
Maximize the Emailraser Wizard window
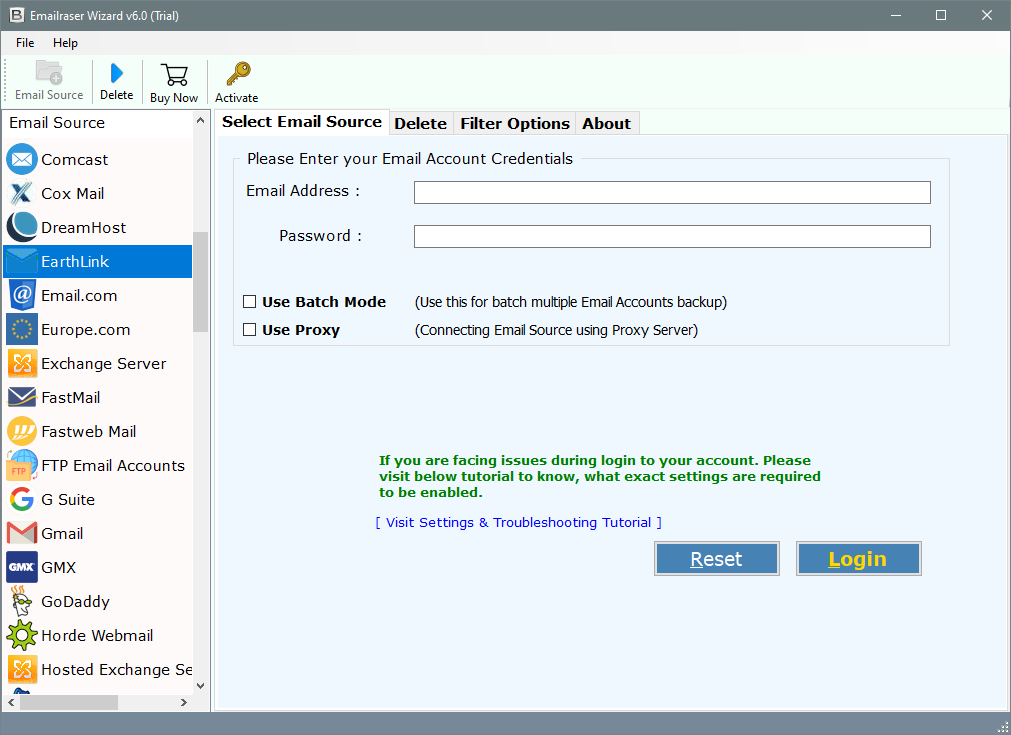coord(941,15)
